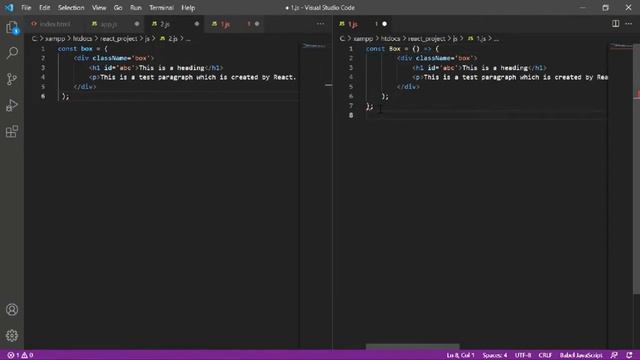The image size is (640, 360).
Task: Open More Actions in left editor group
Action: 320,24
